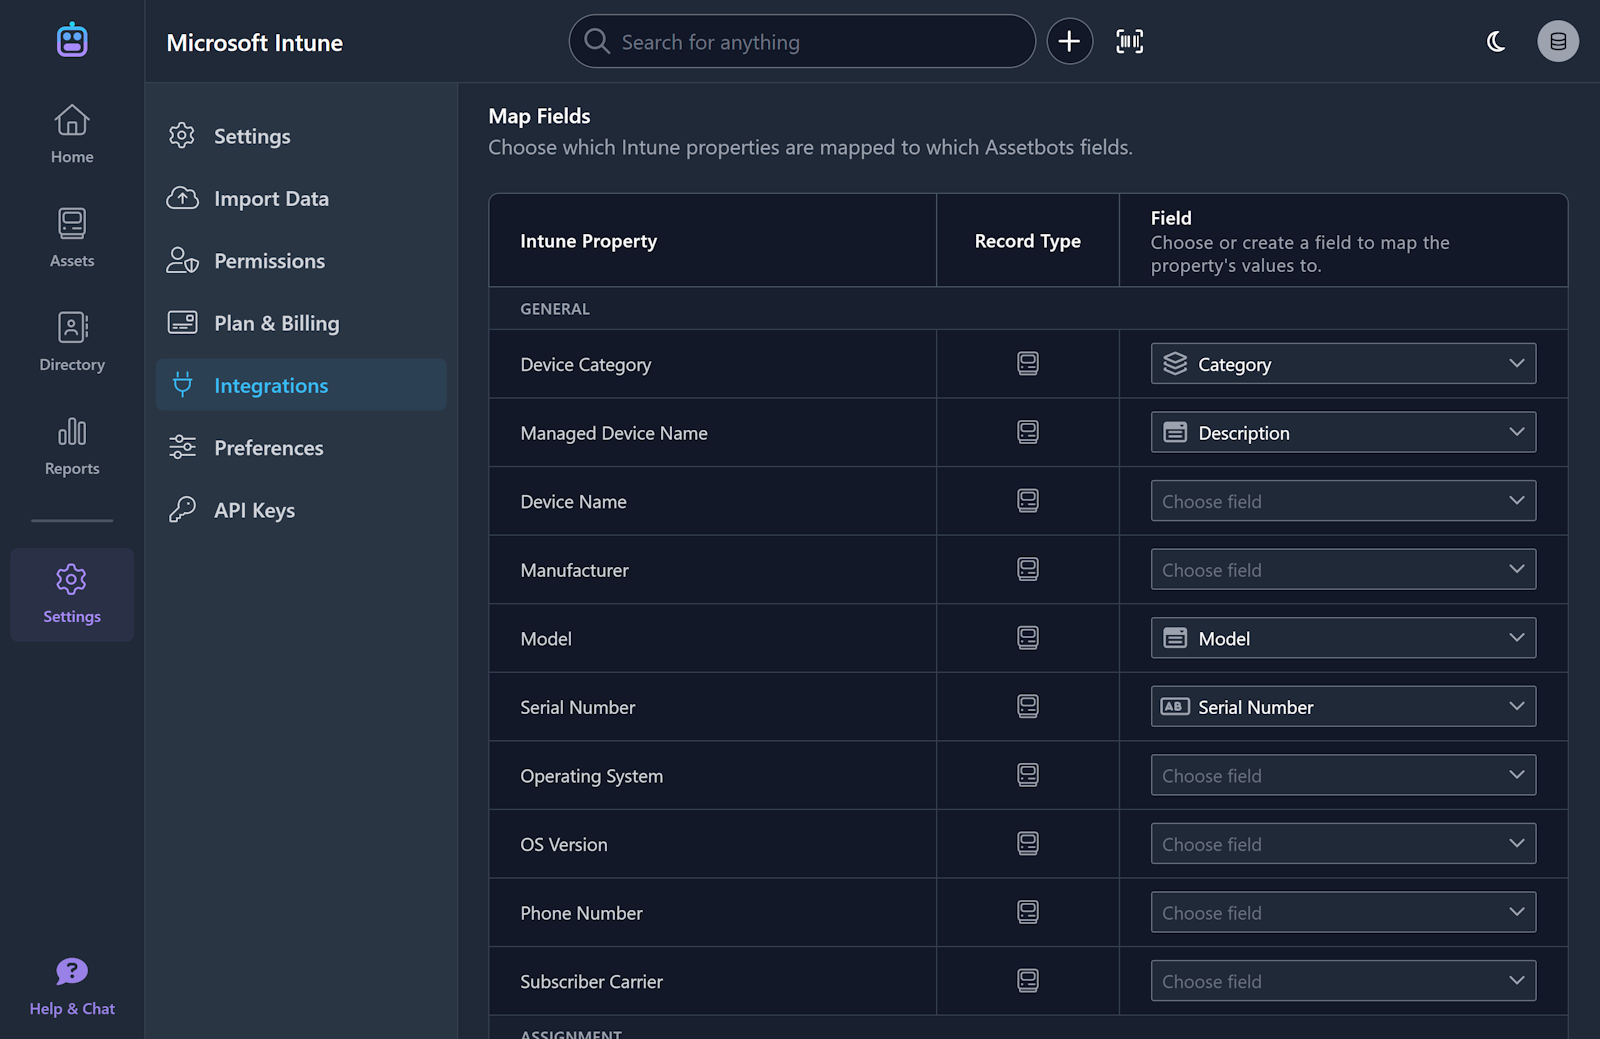This screenshot has height=1039, width=1600.
Task: Open the user account avatar
Action: (x=1558, y=41)
